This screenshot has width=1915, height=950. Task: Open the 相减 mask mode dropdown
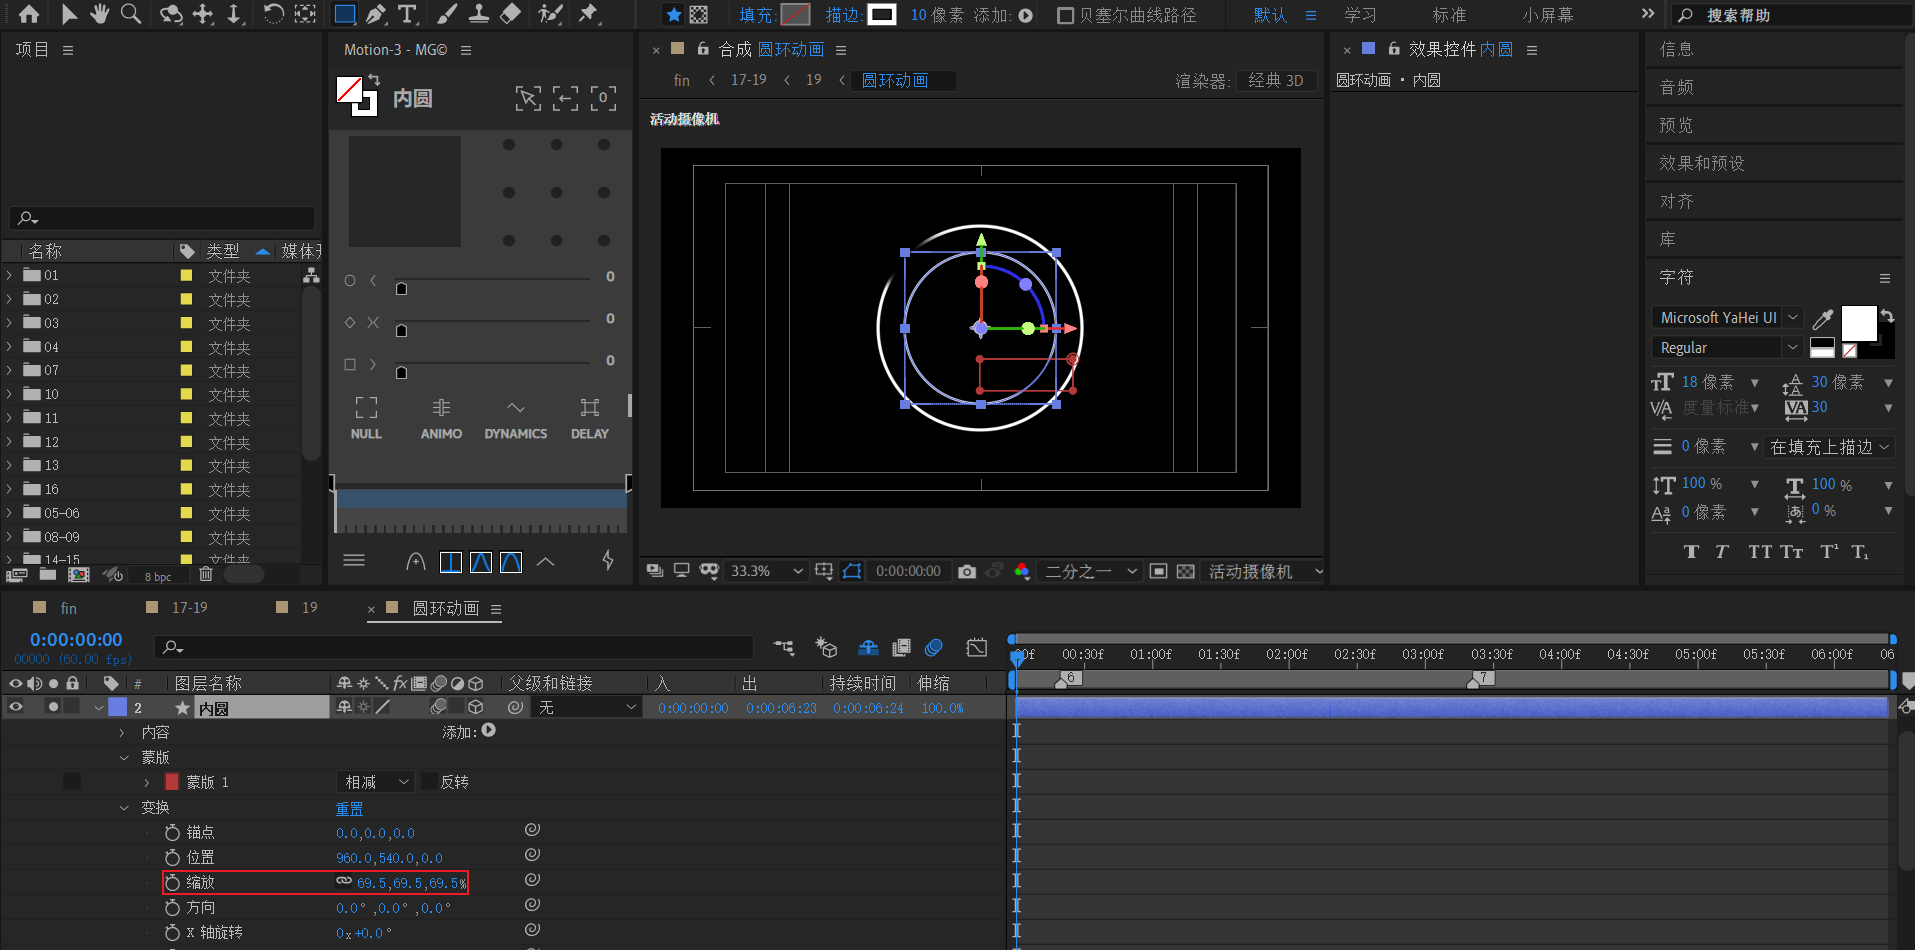click(x=375, y=782)
